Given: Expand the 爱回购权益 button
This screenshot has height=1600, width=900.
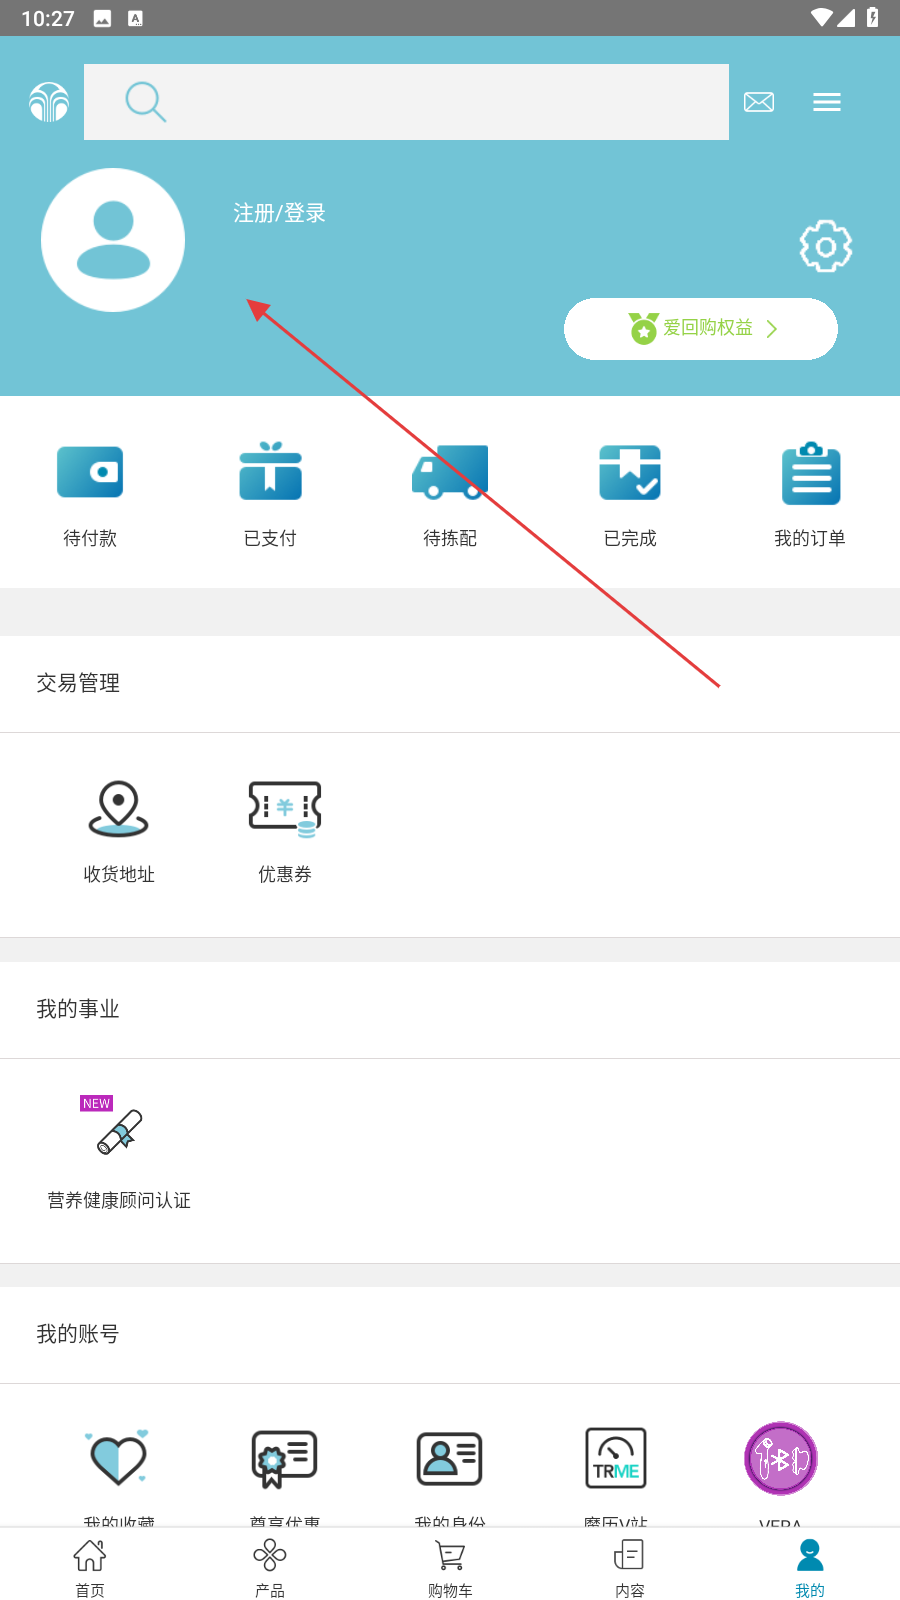Looking at the screenshot, I should (701, 329).
